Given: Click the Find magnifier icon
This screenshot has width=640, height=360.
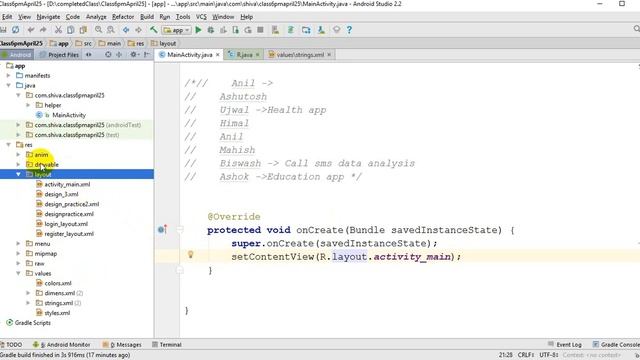Looking at the screenshot, I should tap(98, 30).
